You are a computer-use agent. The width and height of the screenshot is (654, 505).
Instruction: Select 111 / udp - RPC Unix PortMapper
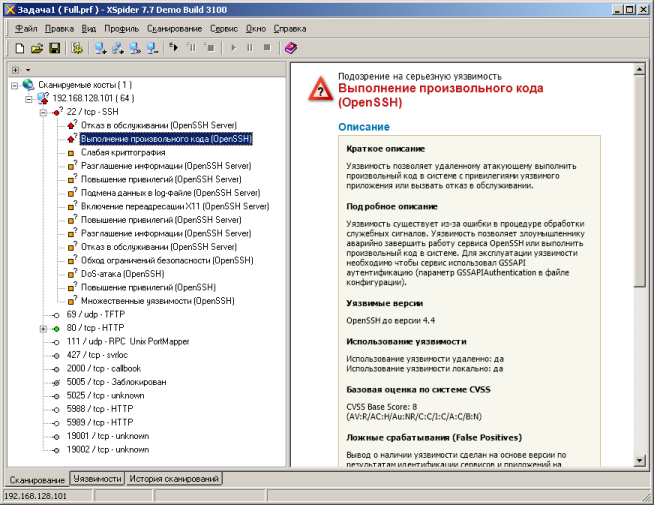pos(128,341)
